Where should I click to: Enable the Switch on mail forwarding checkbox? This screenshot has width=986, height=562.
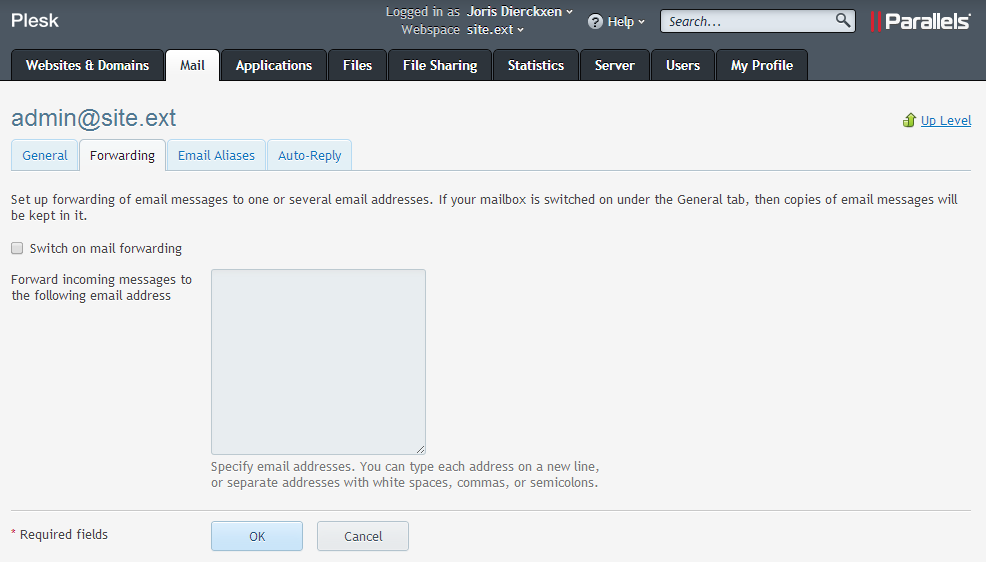[x=17, y=248]
